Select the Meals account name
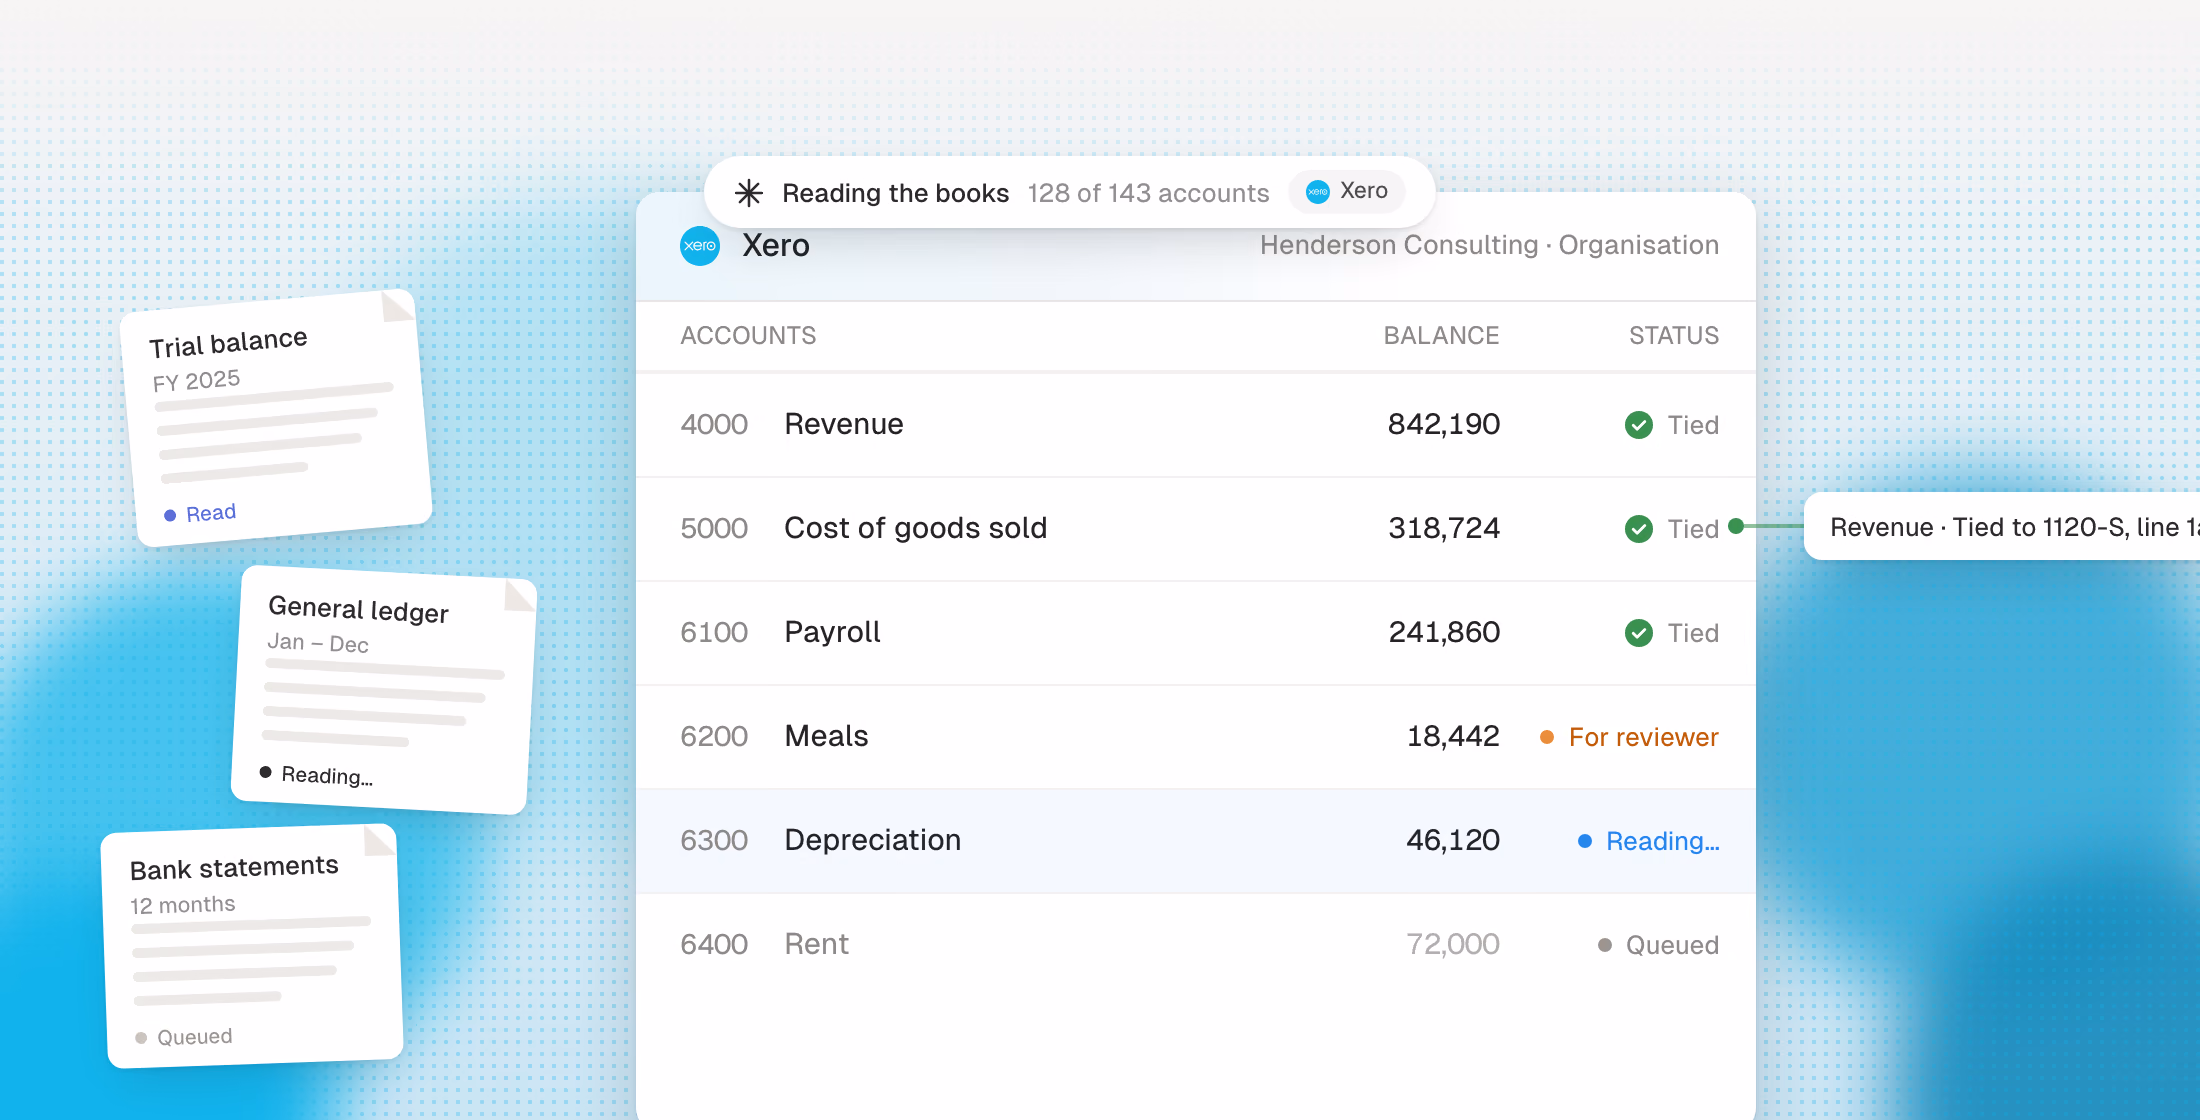The height and width of the screenshot is (1120, 2200). coord(826,736)
